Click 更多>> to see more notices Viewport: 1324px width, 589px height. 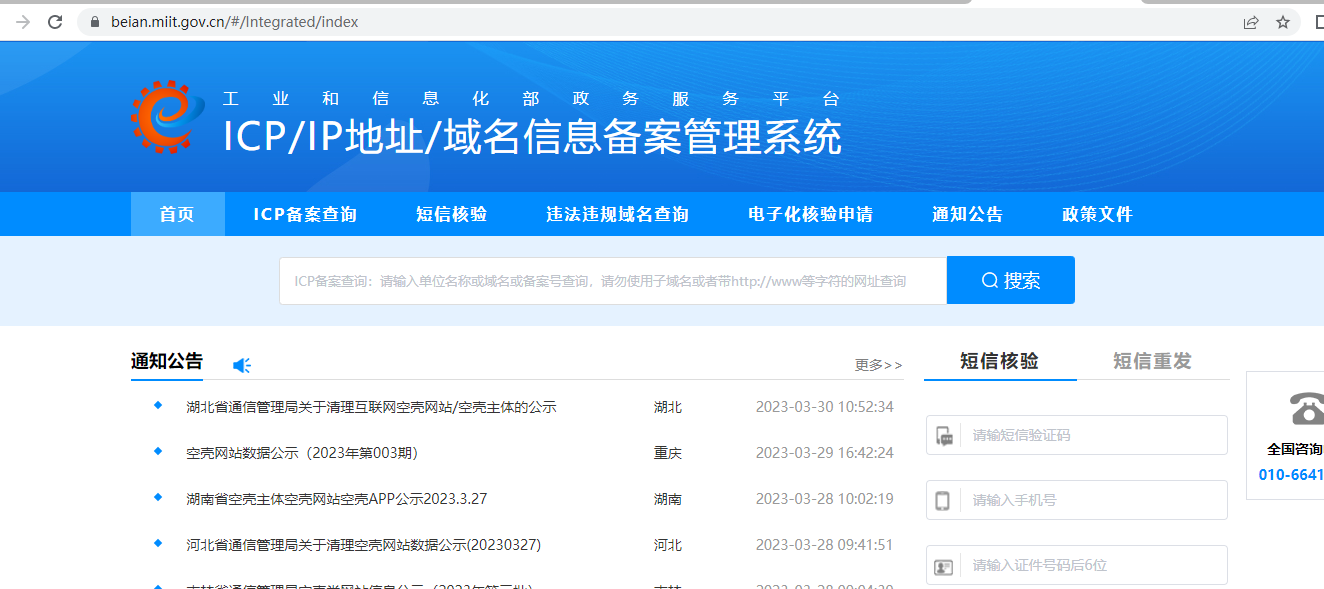[x=878, y=365]
